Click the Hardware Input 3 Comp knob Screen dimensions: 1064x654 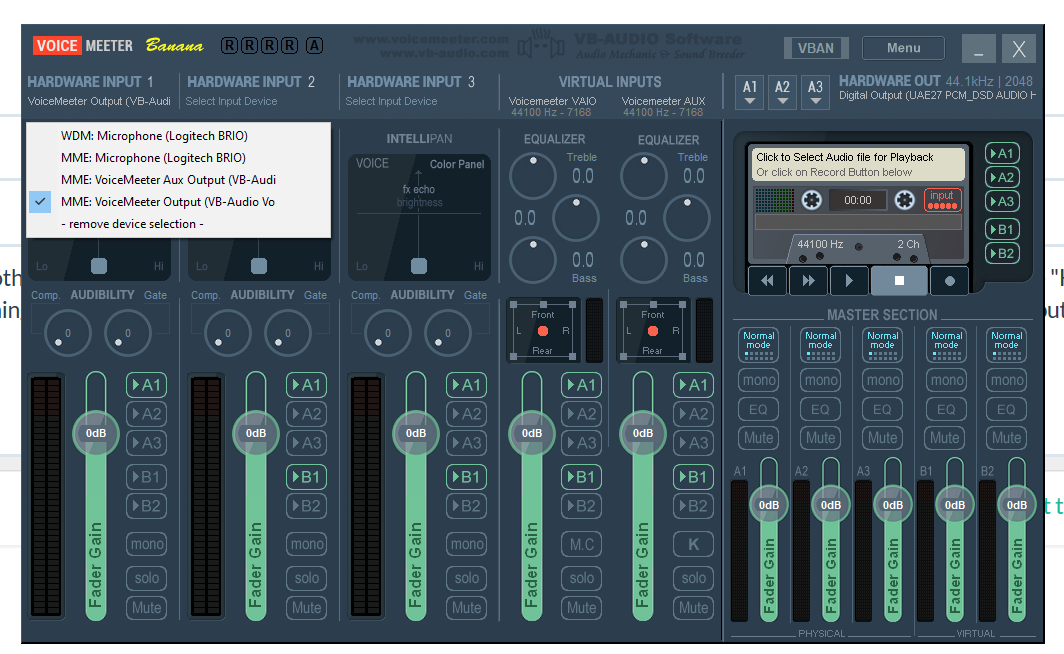click(388, 333)
